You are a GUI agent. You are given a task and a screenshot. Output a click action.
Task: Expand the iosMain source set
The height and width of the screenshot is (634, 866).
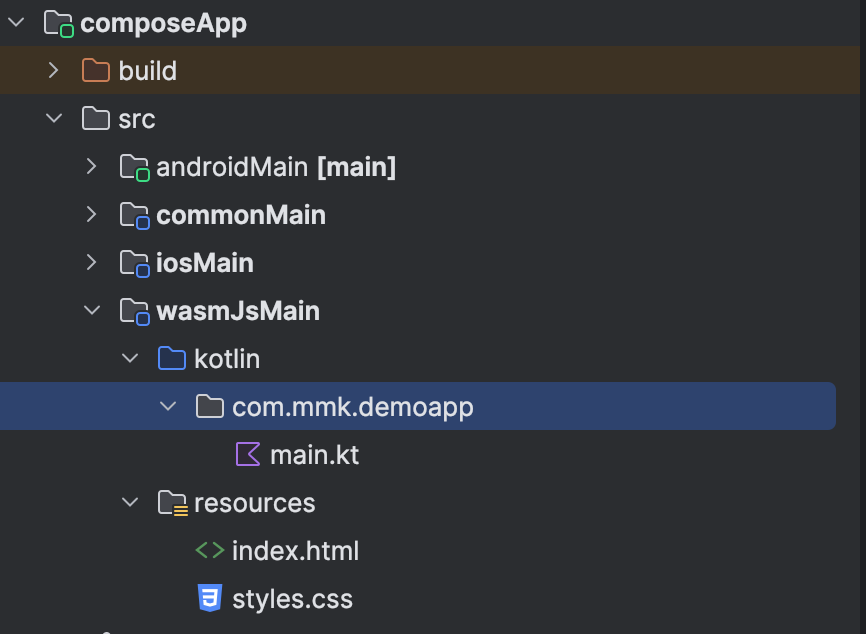tap(91, 262)
